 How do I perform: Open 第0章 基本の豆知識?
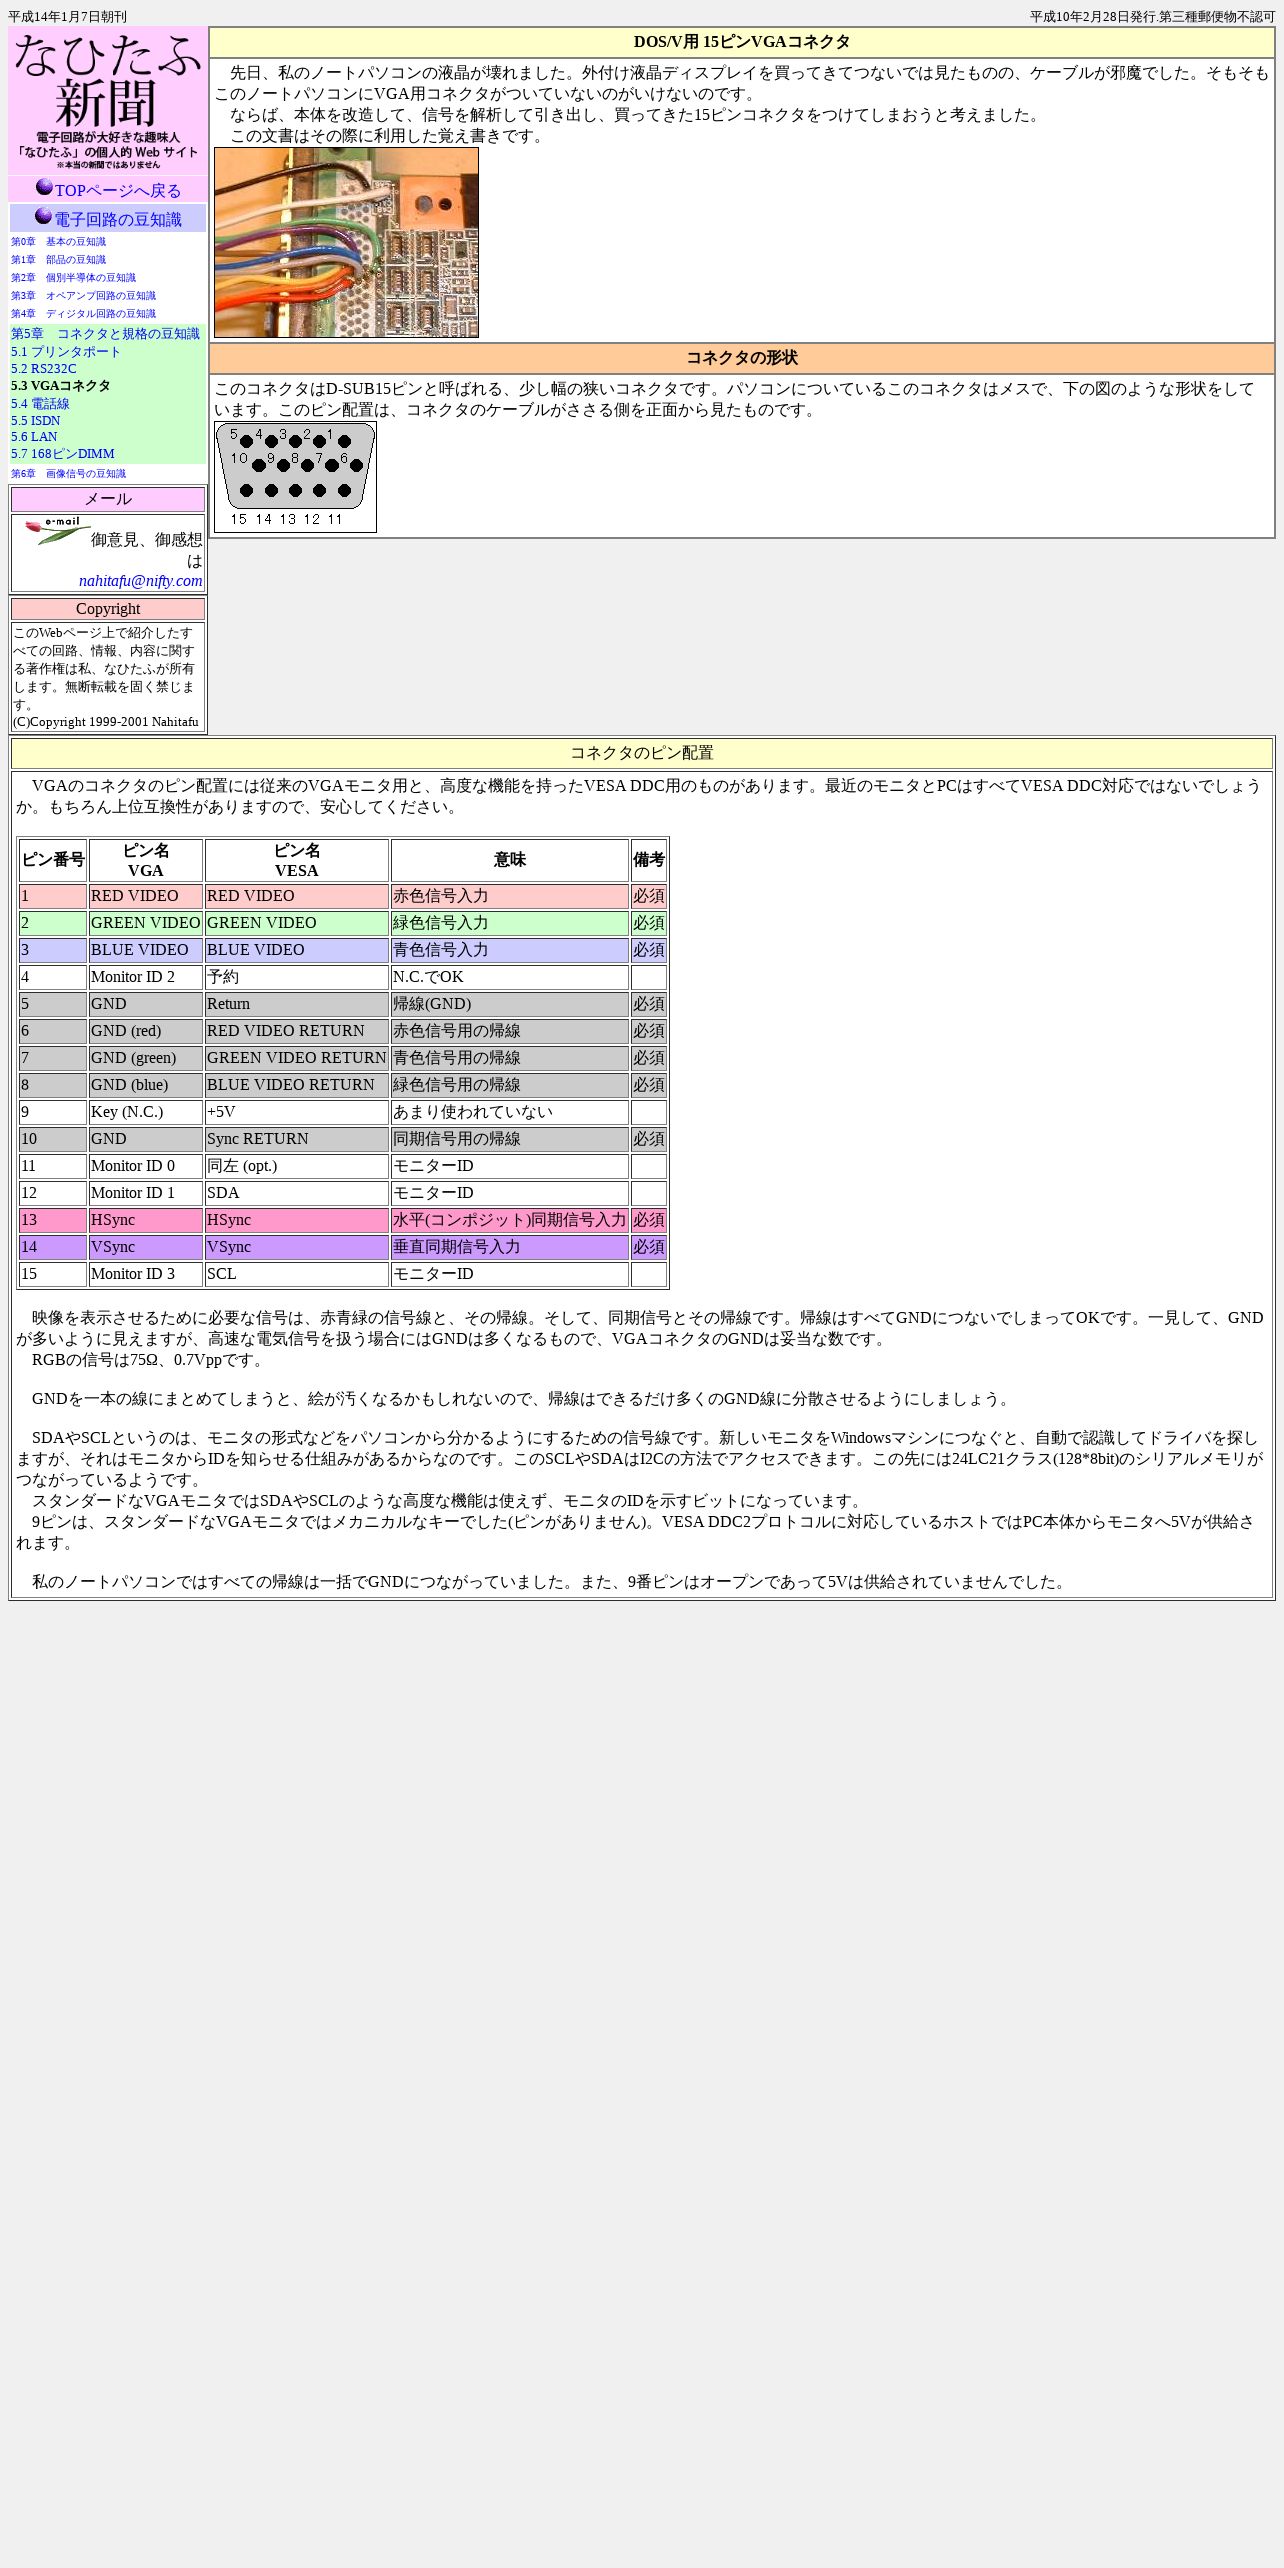(58, 242)
